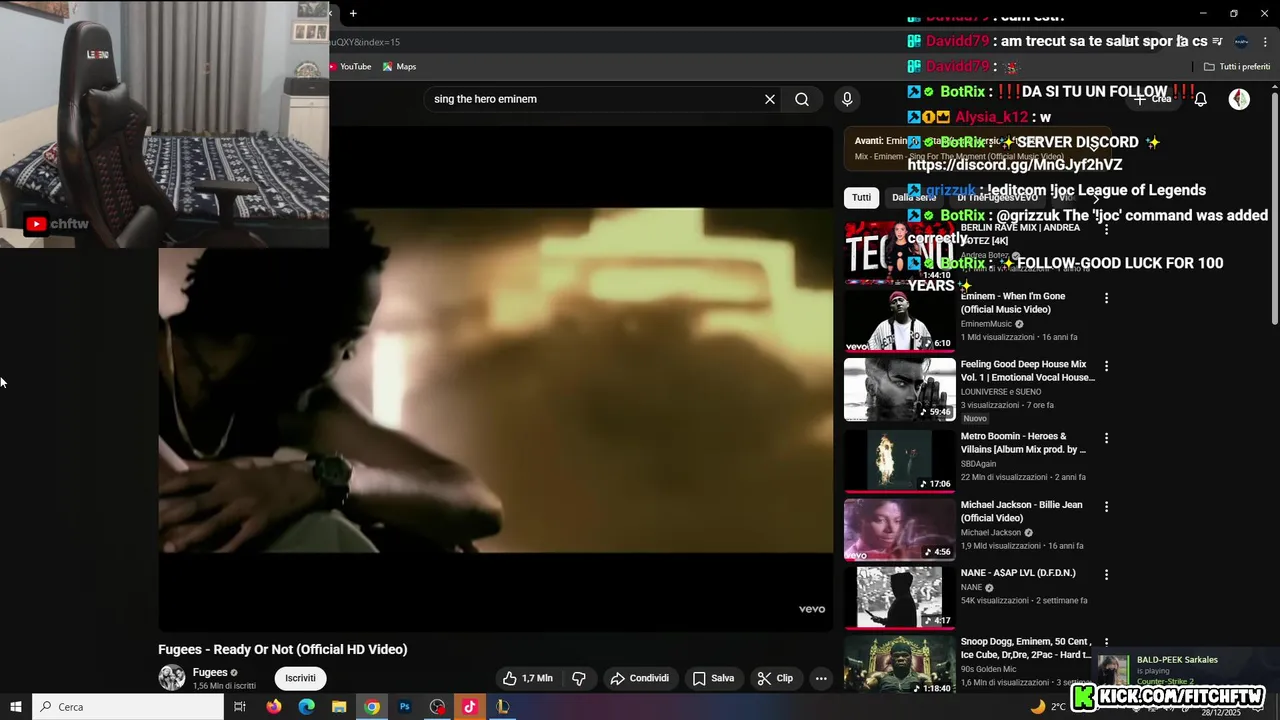The width and height of the screenshot is (1280, 720).
Task: Open 'Feeling Good Deep House Mix' thumbnail
Action: [899, 390]
